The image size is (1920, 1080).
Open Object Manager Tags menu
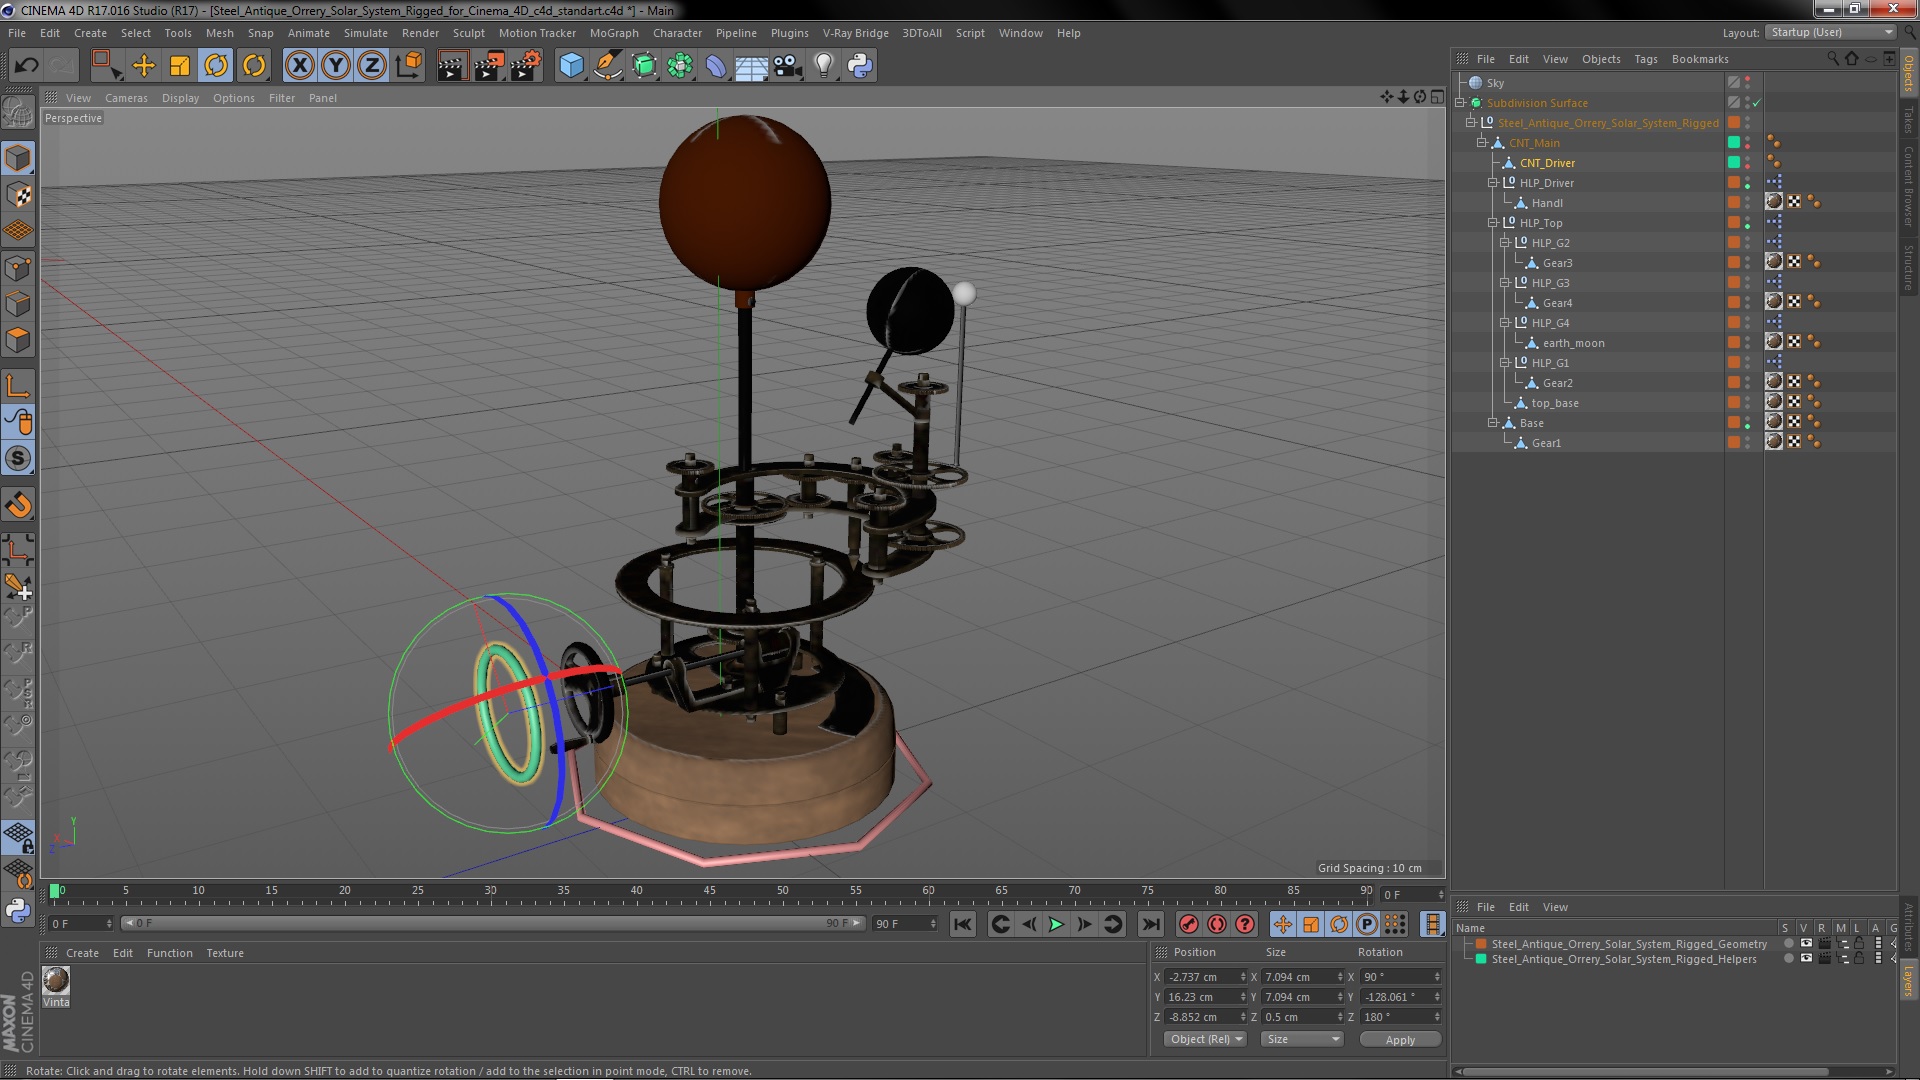1645,59
